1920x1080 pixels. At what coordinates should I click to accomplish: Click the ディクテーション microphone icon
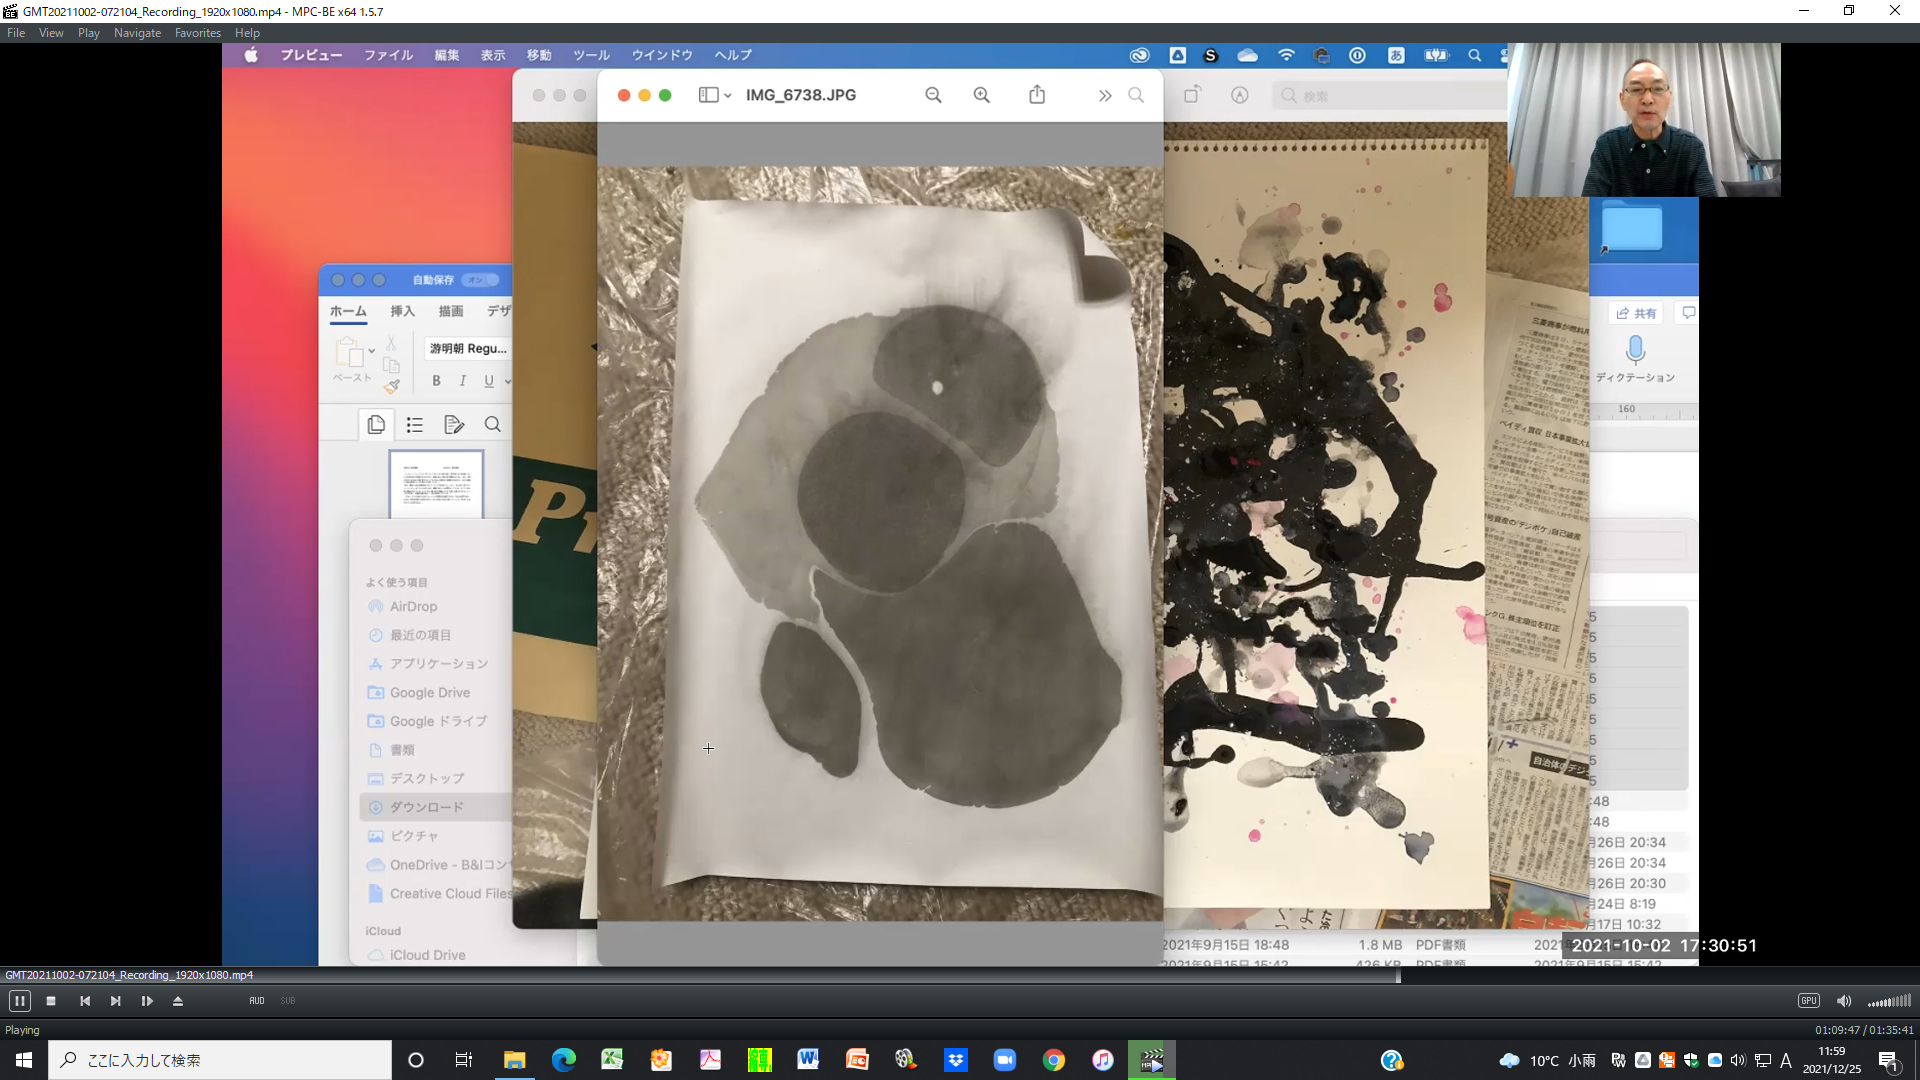click(1635, 349)
